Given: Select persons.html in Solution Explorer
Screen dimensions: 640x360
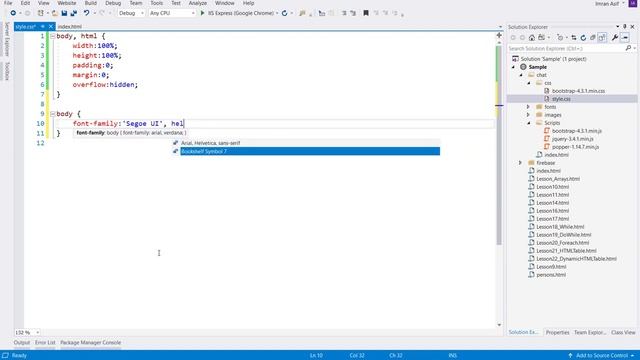Looking at the screenshot, I should 551,275.
